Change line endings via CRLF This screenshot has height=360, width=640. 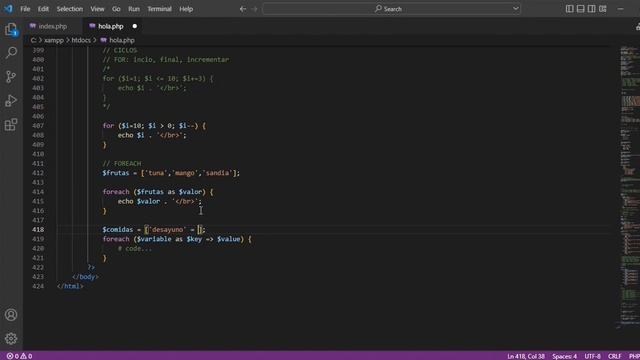(x=615, y=356)
